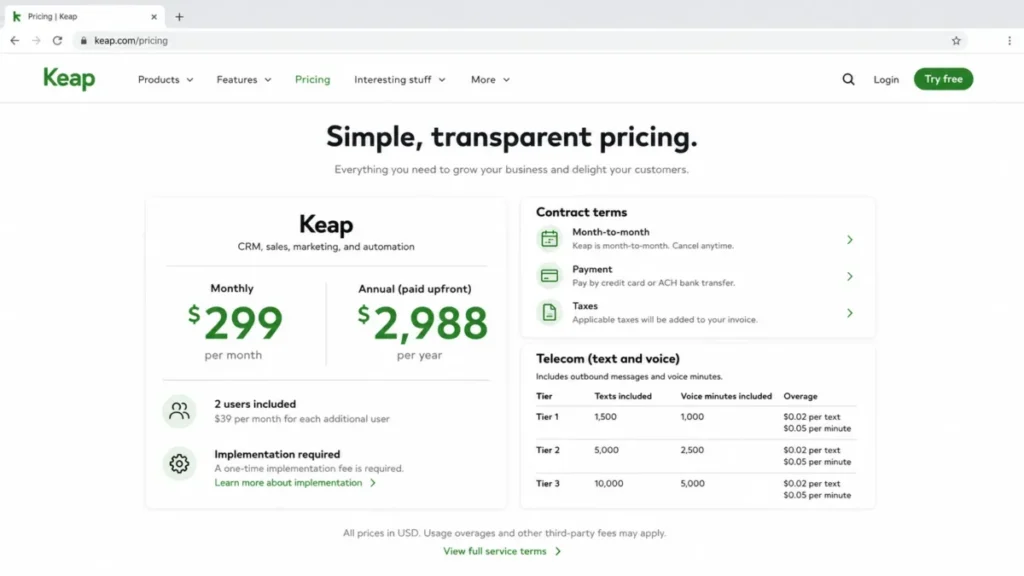This screenshot has width=1024, height=576.
Task: Click the 'Tier 1' row label
Action: [x=547, y=417]
